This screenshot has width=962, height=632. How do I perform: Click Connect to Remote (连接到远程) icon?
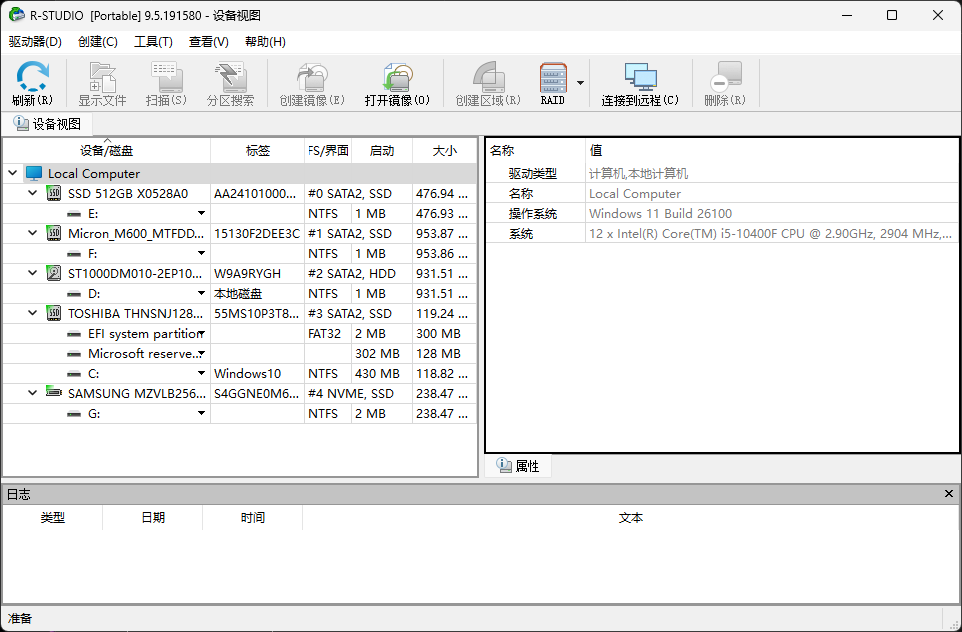641,77
